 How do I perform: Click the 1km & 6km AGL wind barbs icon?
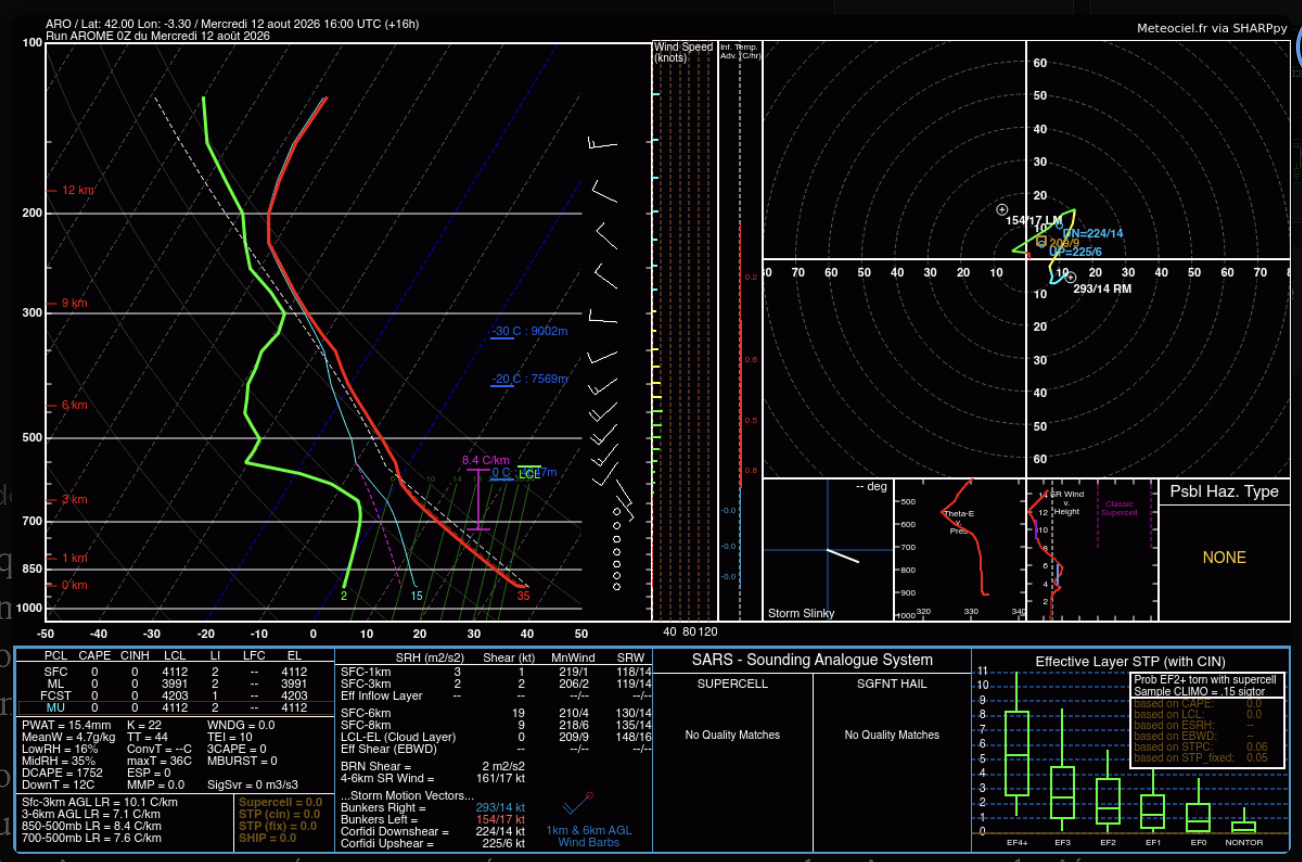(x=577, y=803)
